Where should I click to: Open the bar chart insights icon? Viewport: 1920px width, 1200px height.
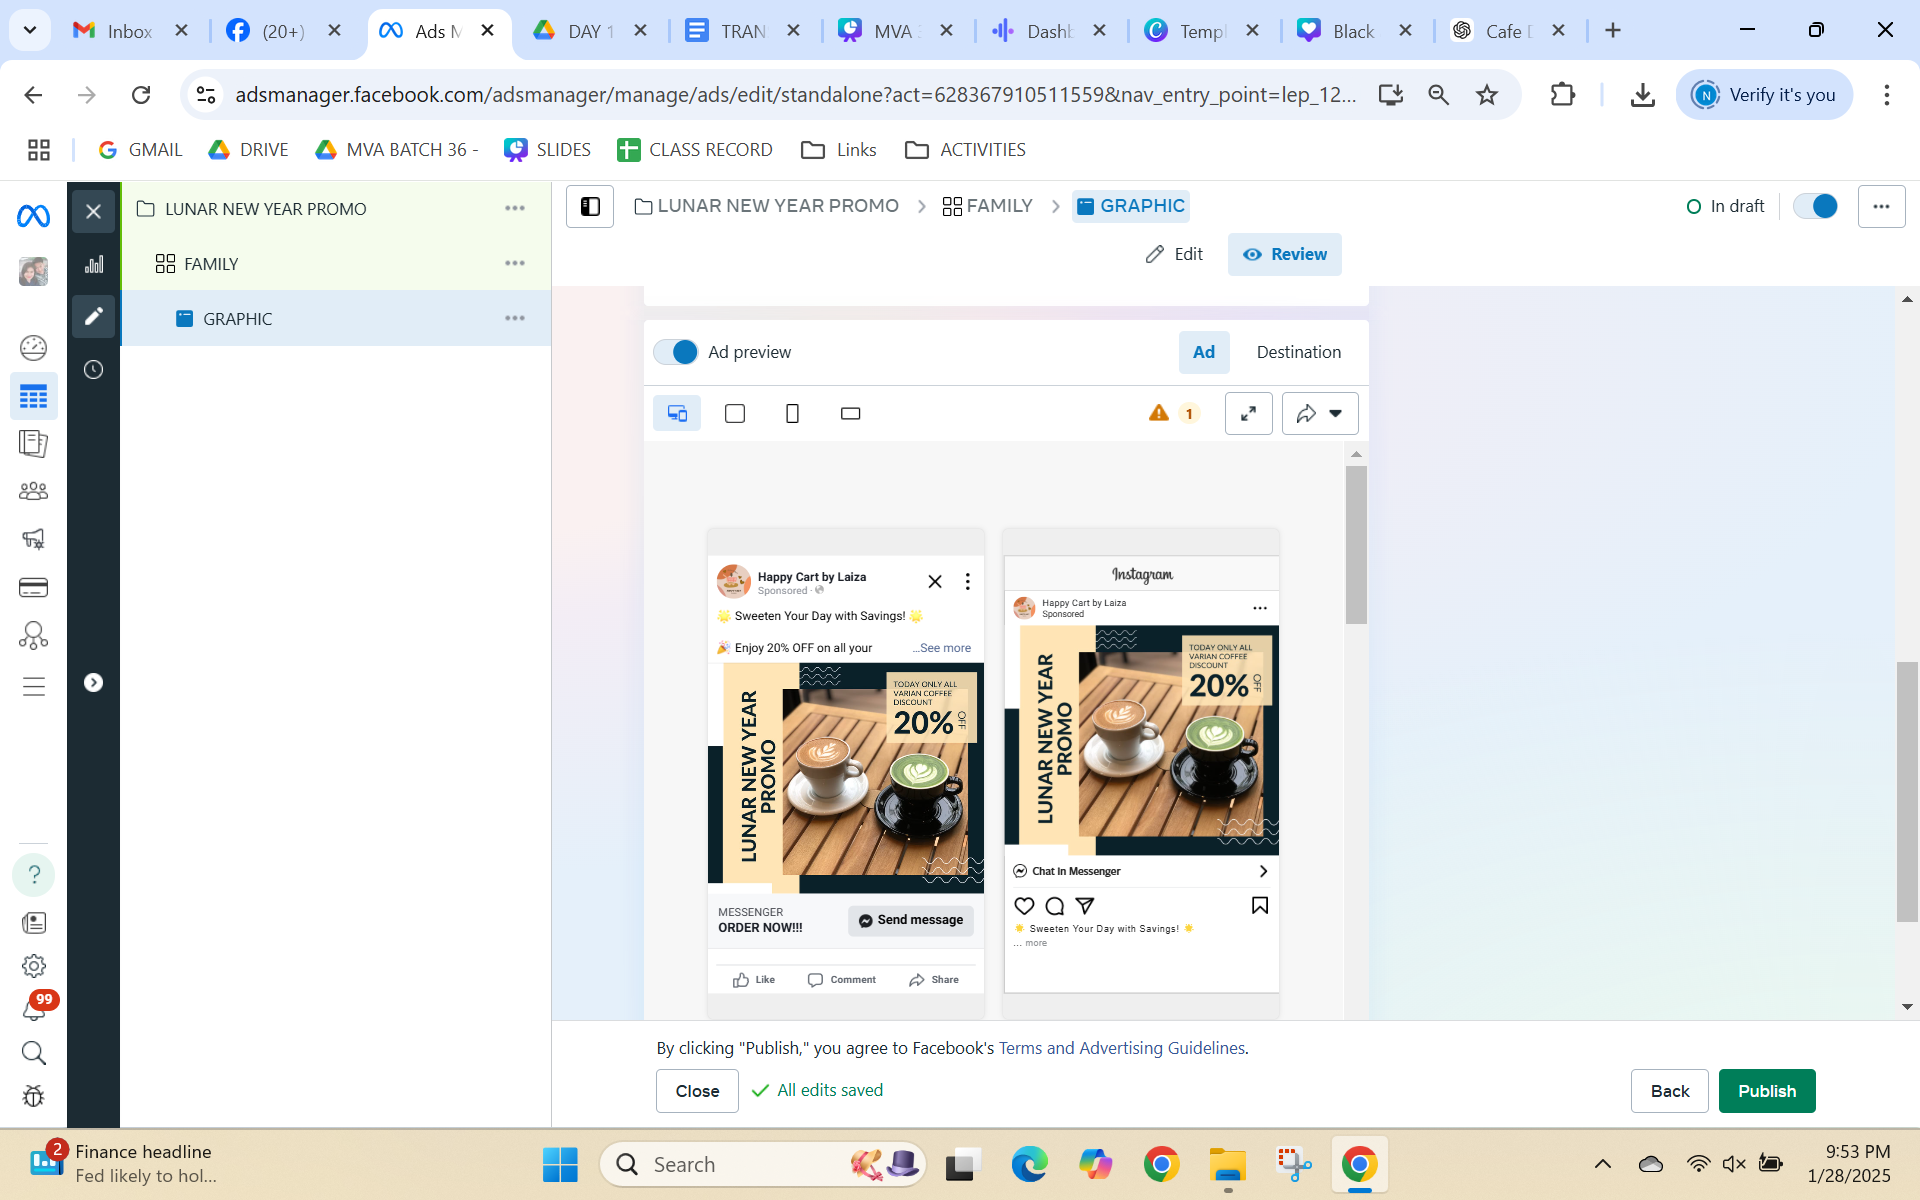tap(94, 264)
